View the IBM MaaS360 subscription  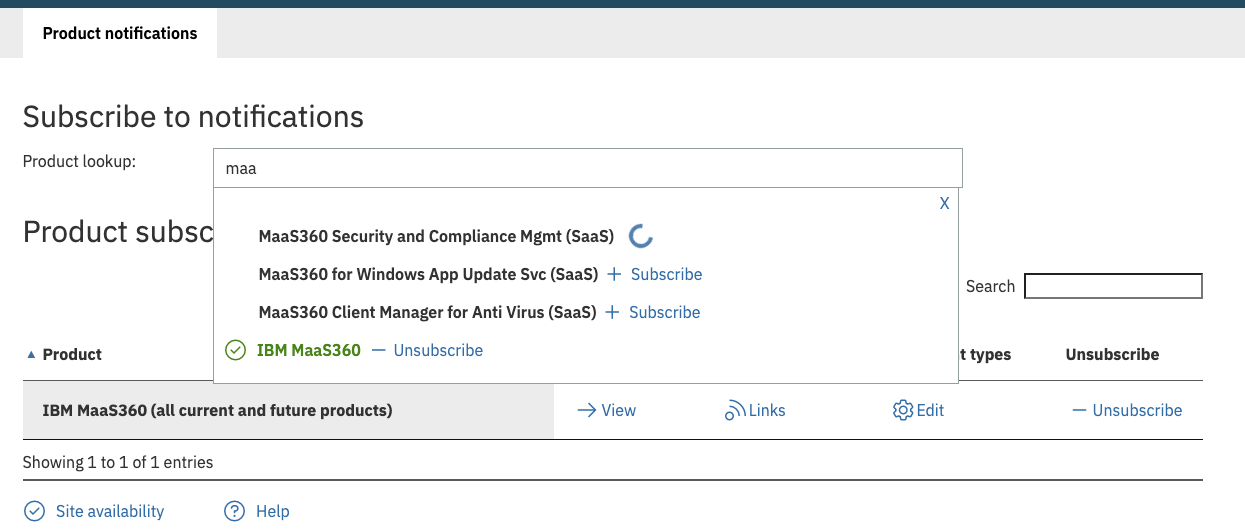tap(619, 410)
